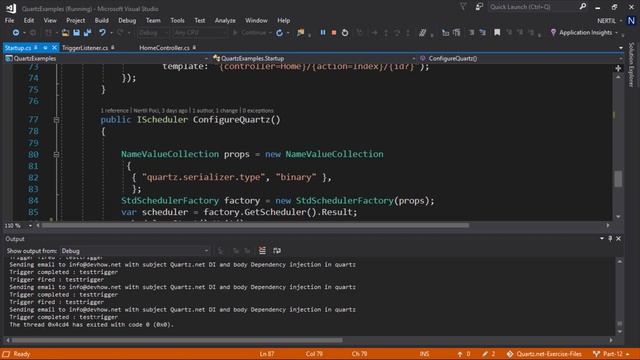The image size is (640, 360).
Task: Click the Quartz.net-Exercise-Files repository in status bar
Action: [544, 354]
